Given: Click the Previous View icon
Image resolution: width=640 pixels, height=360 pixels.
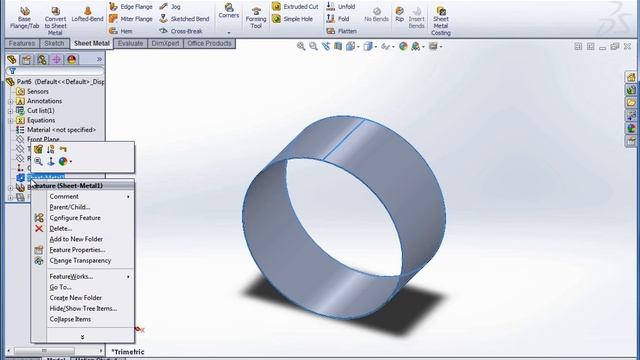Looking at the screenshot, I should click(325, 47).
